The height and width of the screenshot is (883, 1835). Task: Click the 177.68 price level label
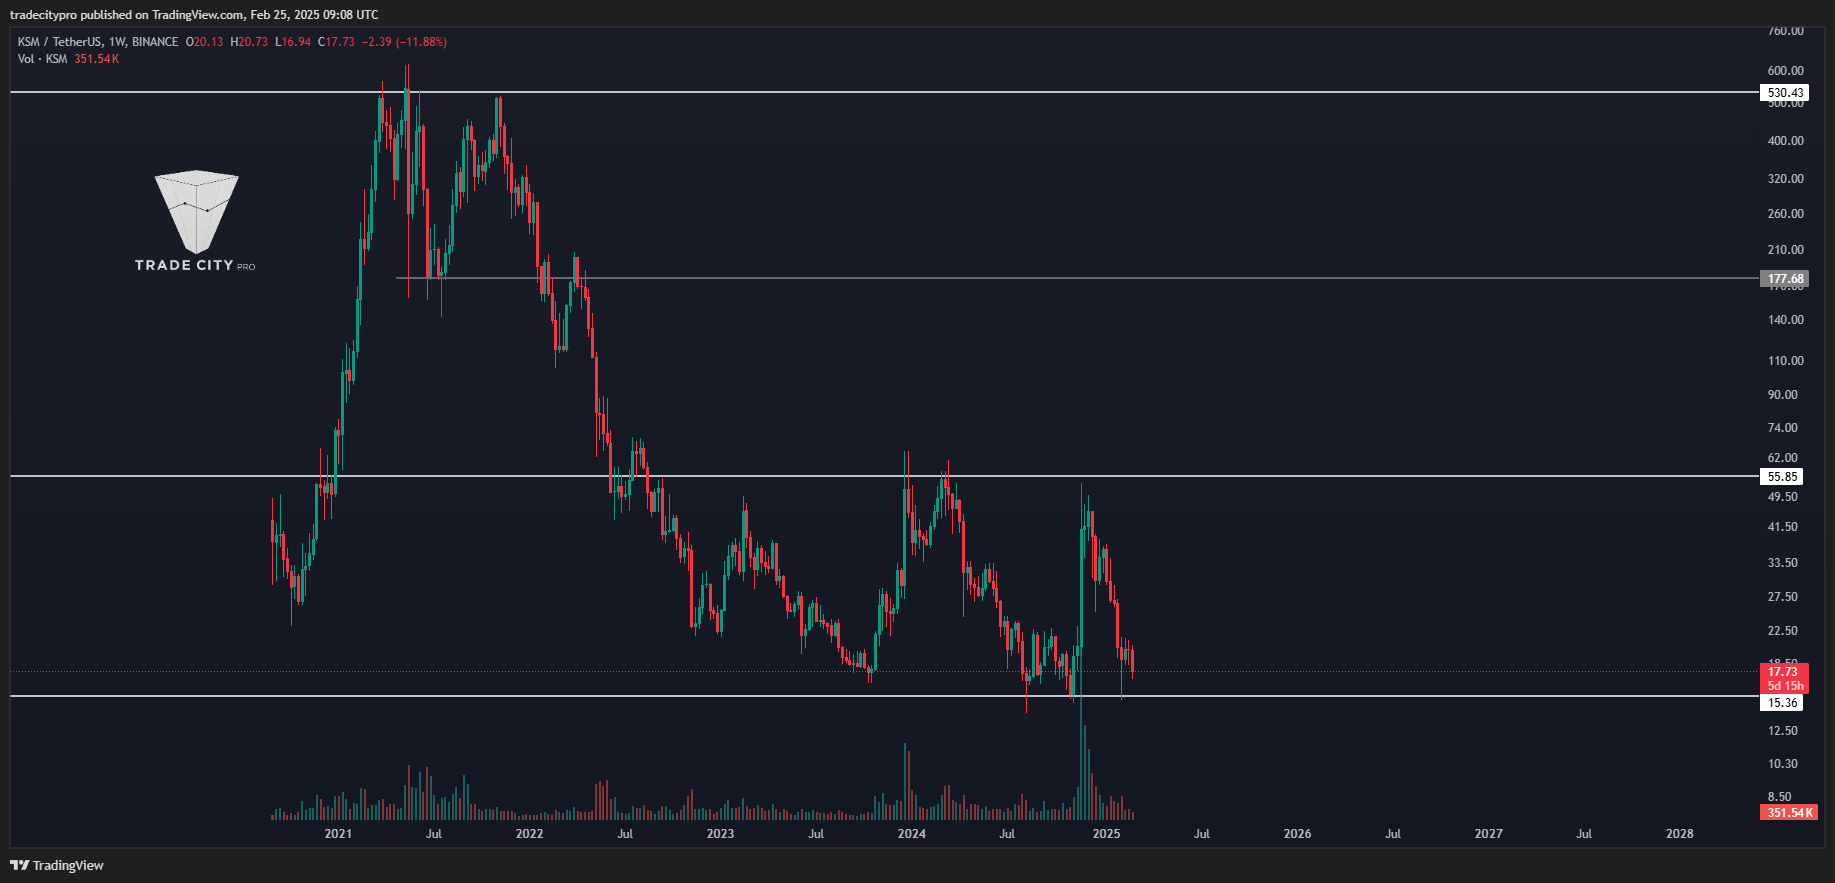1785,279
